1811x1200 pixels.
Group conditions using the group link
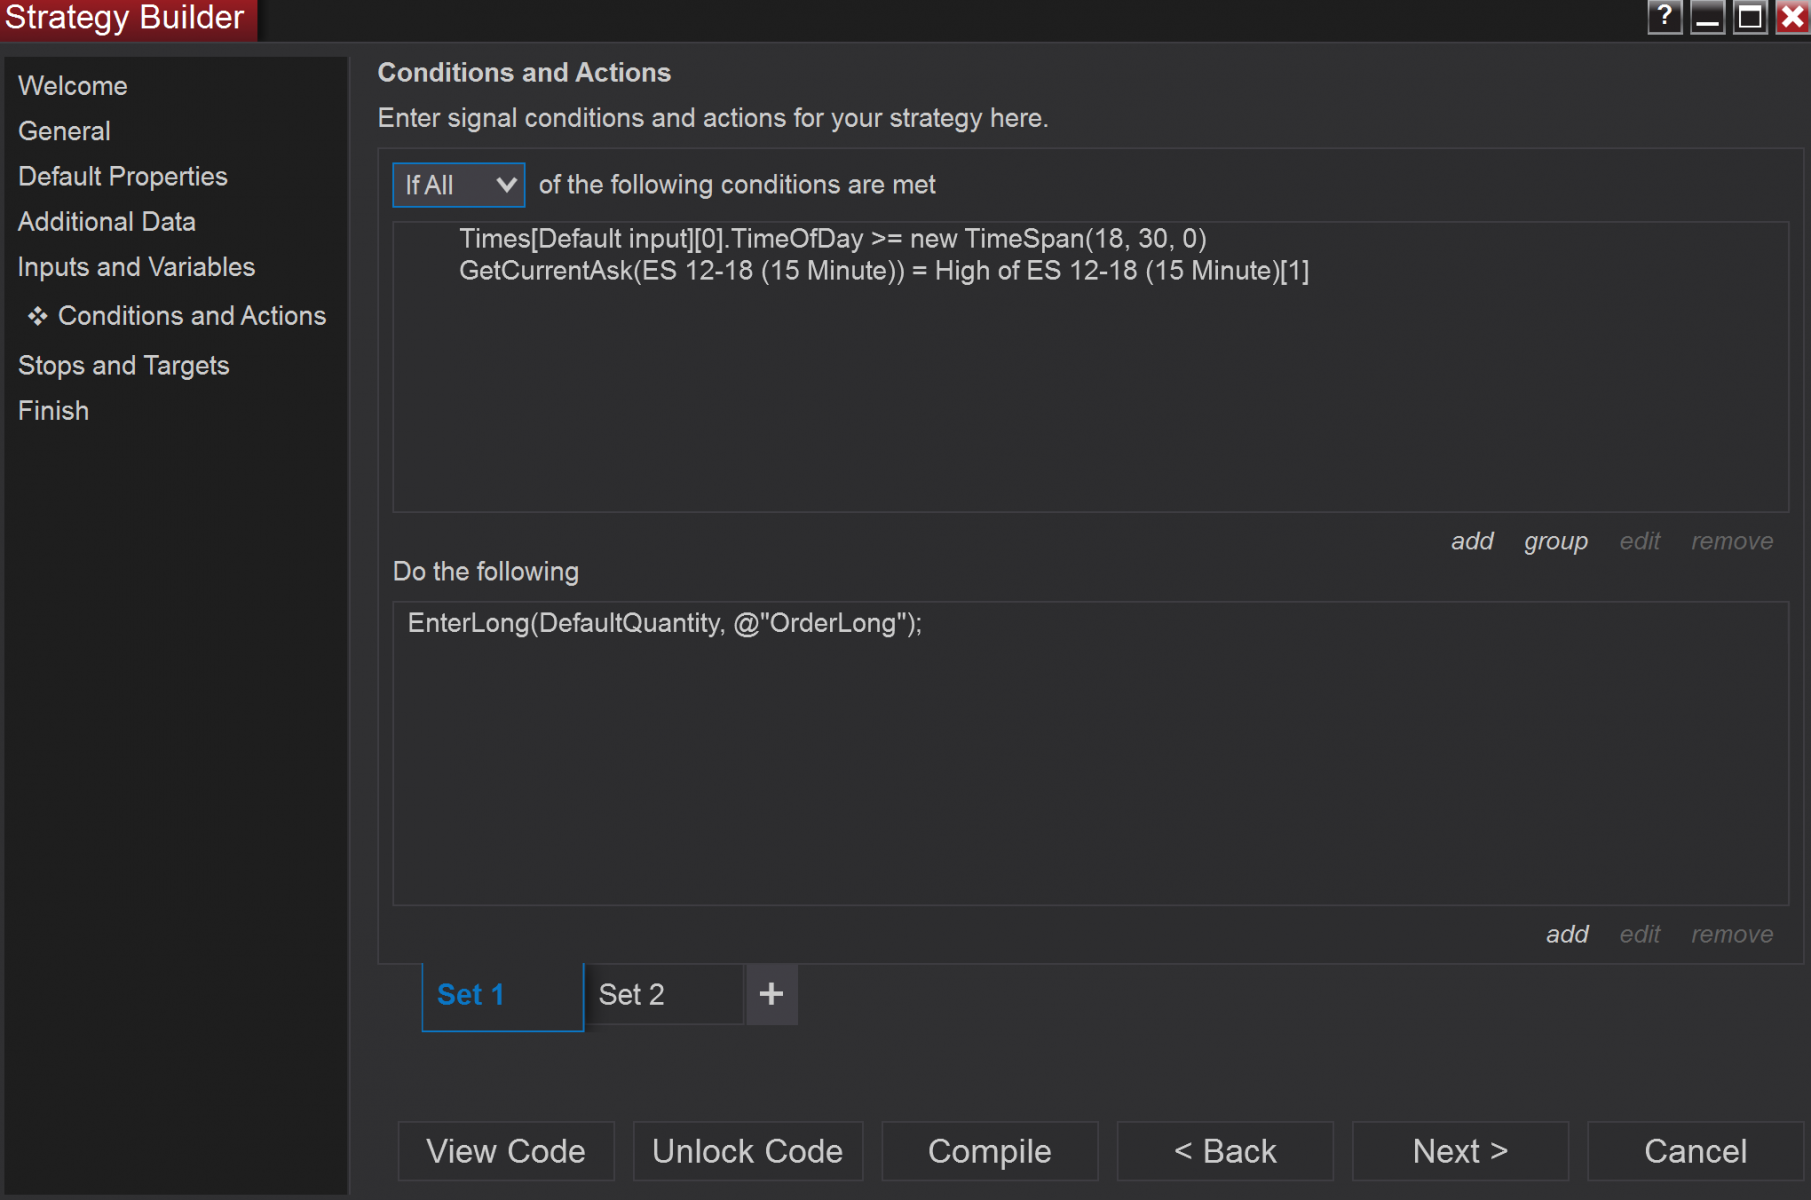click(1555, 541)
